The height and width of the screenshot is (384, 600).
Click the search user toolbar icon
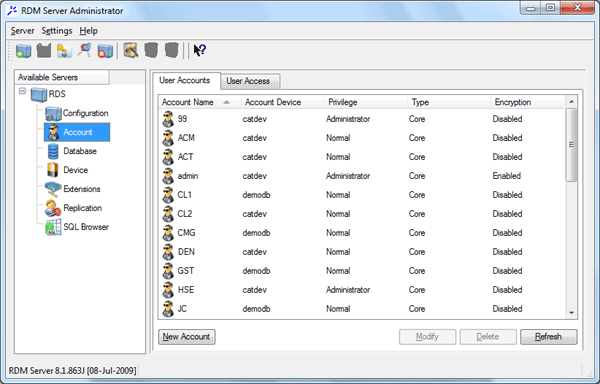click(84, 50)
